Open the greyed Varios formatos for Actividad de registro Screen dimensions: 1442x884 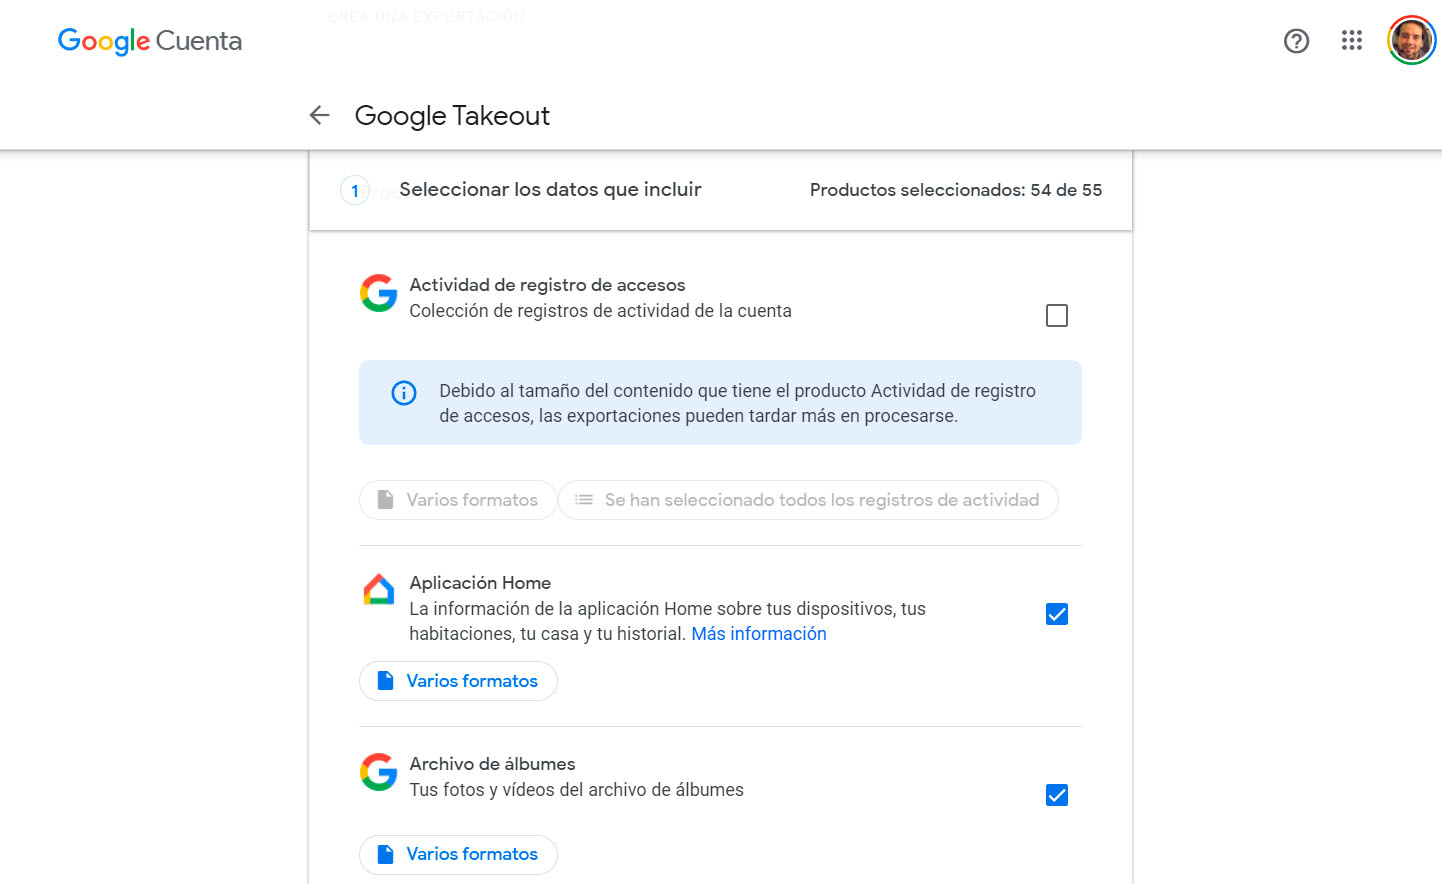pos(458,500)
